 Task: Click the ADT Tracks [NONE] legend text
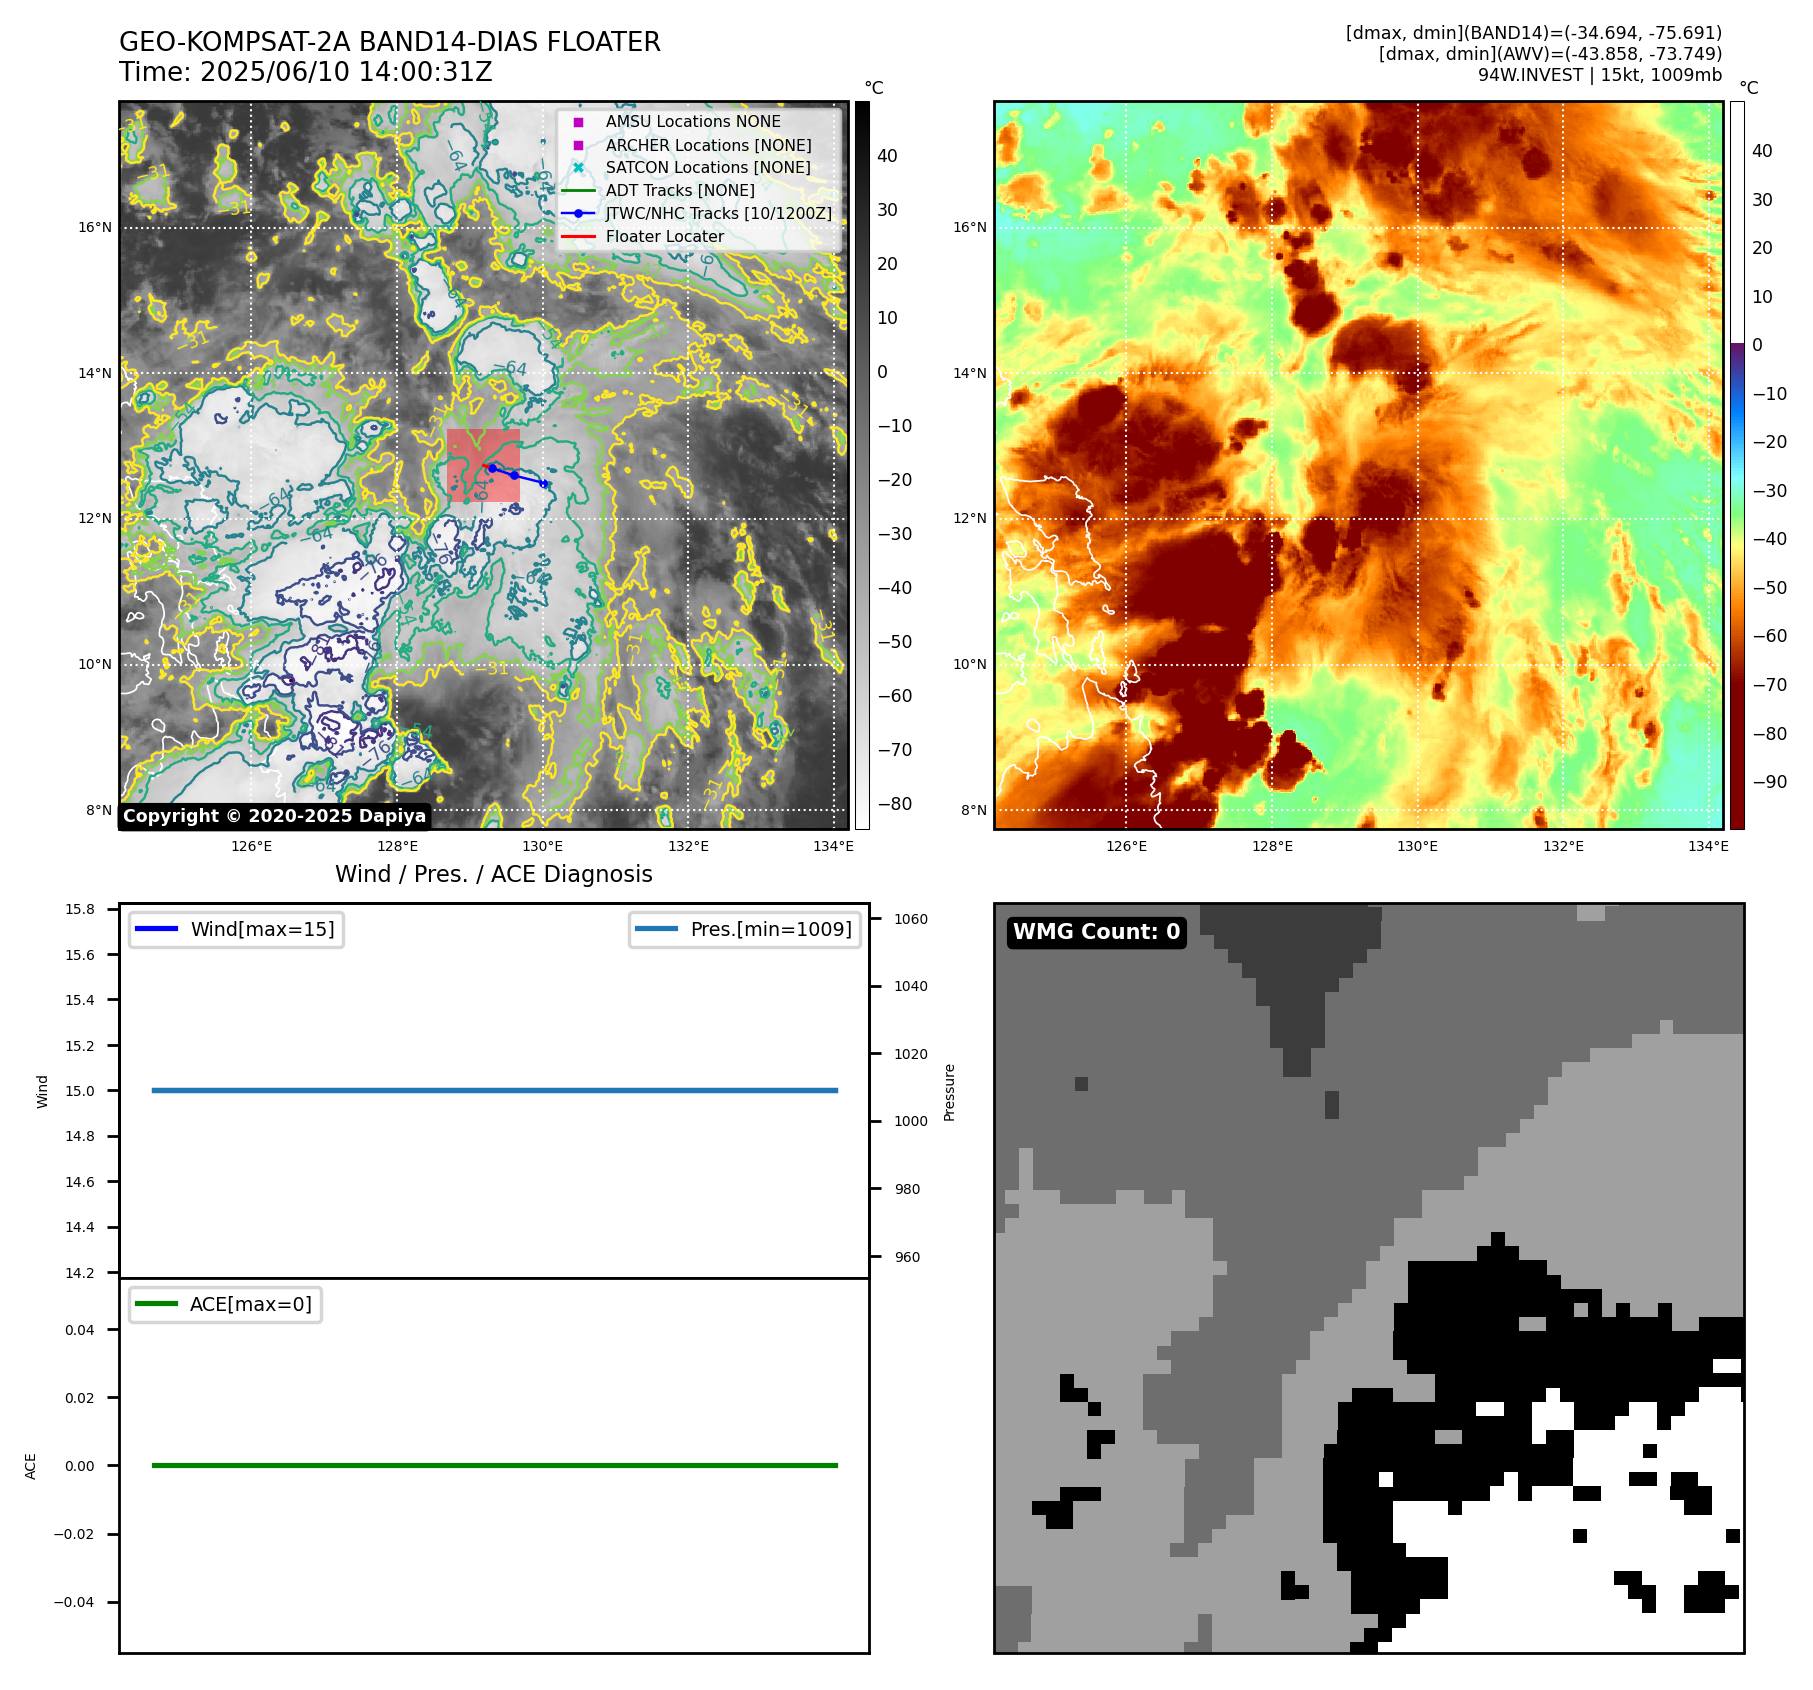tap(680, 190)
